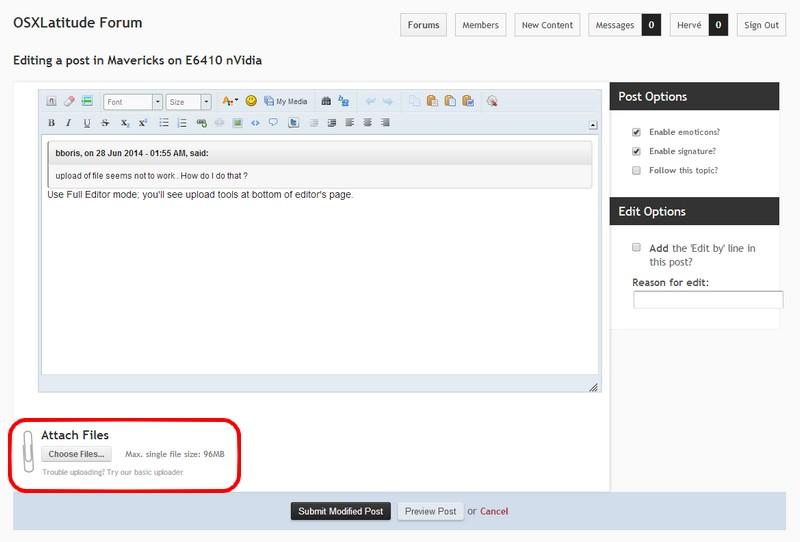
Task: Click text 'Max. single file size: 96MB'
Action: [x=175, y=454]
